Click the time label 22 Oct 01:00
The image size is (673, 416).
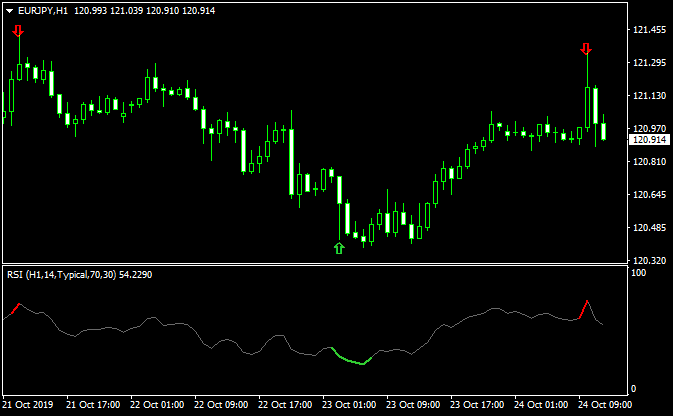point(157,405)
